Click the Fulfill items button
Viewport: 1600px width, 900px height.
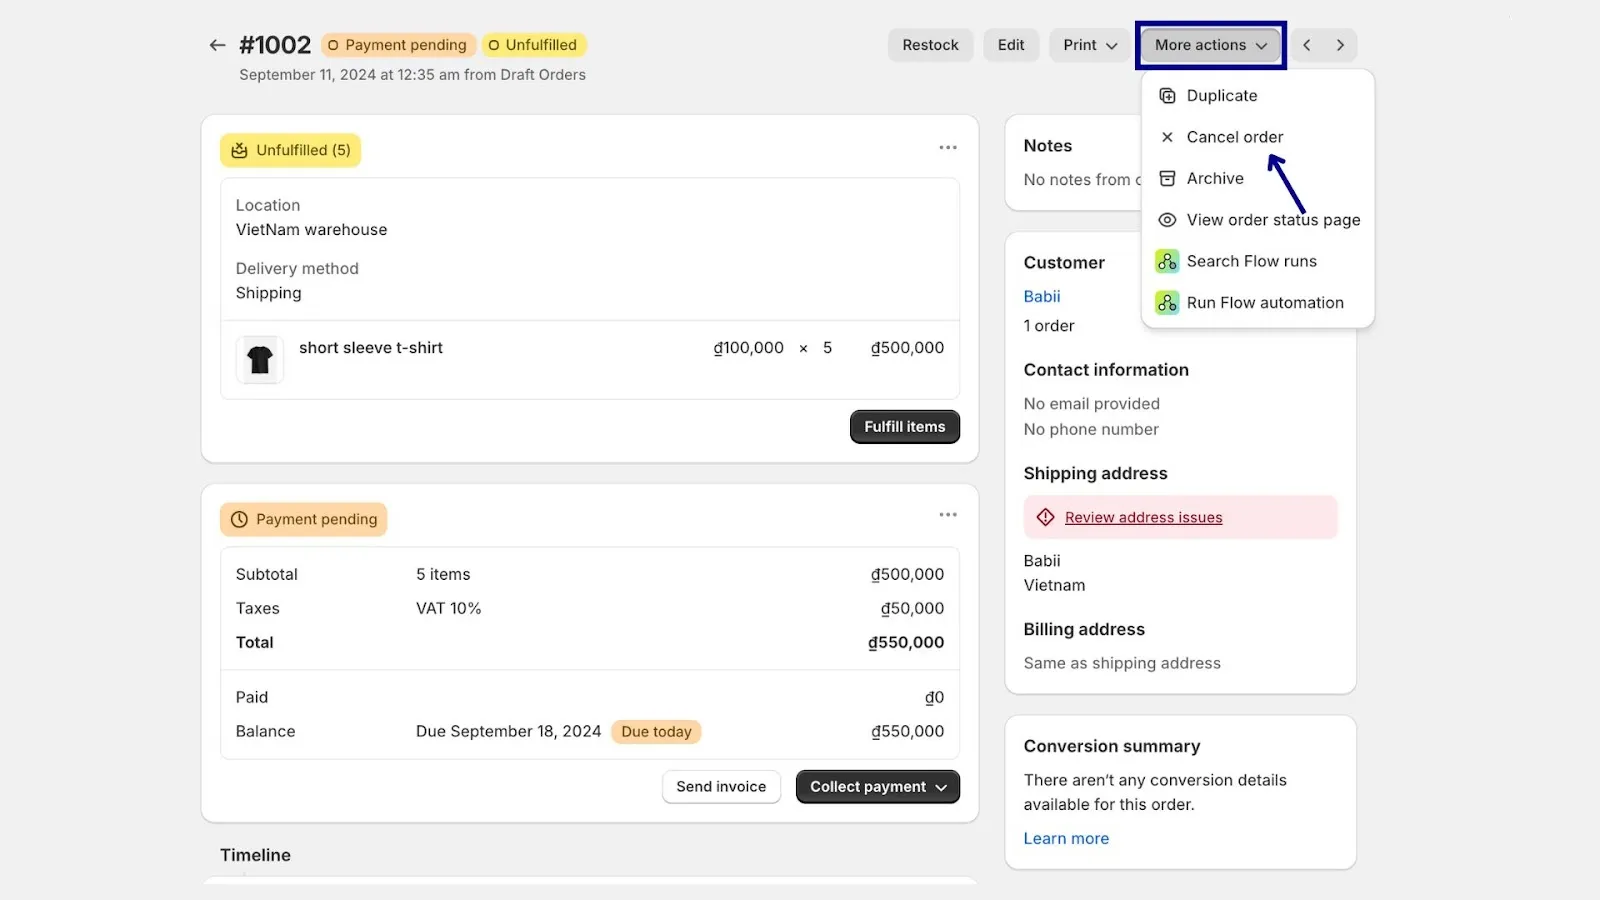[905, 426]
